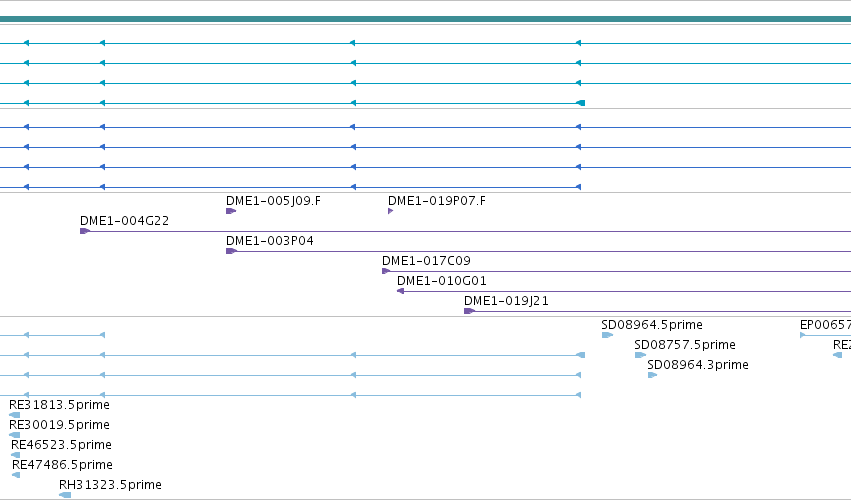This screenshot has width=851, height=500.
Task: Click the SD08964.5prime blue arrow glyph
Action: pos(607,335)
